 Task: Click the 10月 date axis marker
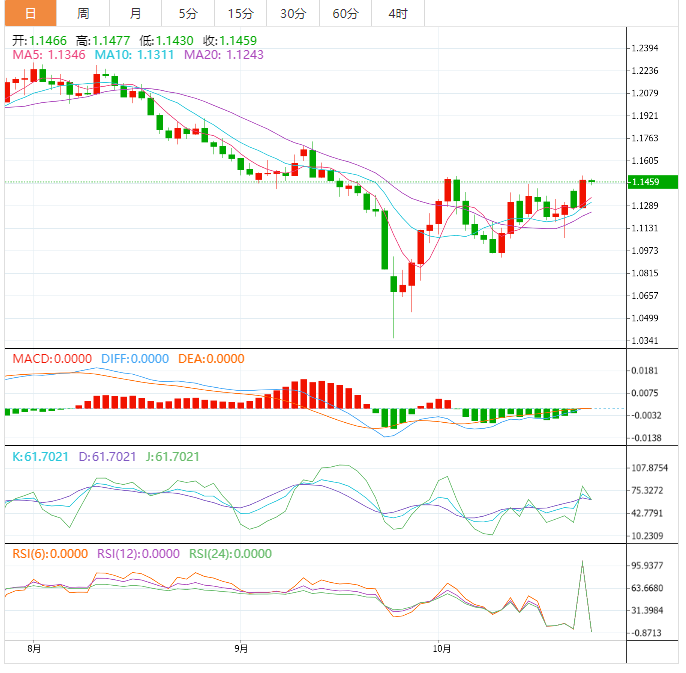[442, 648]
